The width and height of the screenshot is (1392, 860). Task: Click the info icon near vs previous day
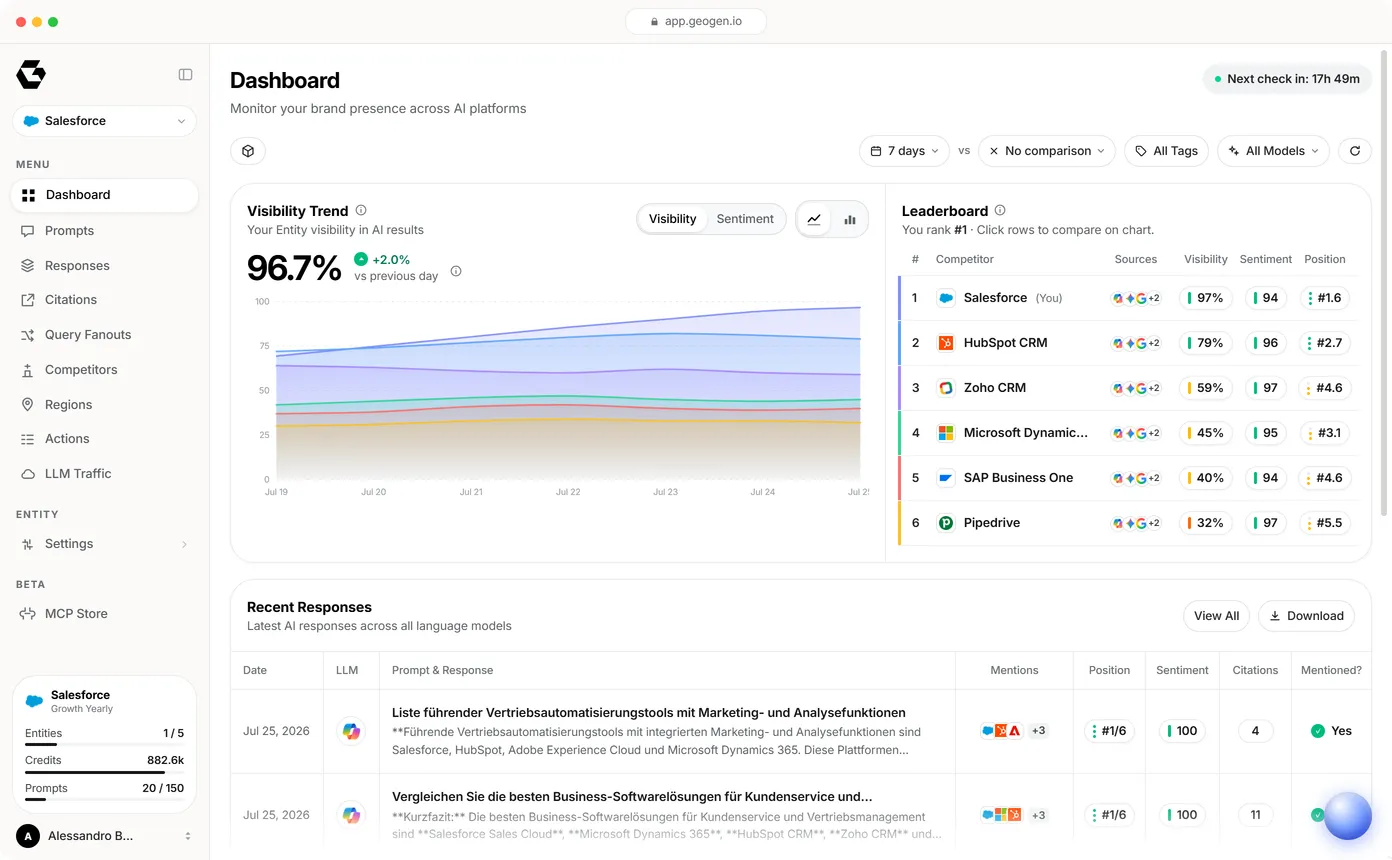456,271
